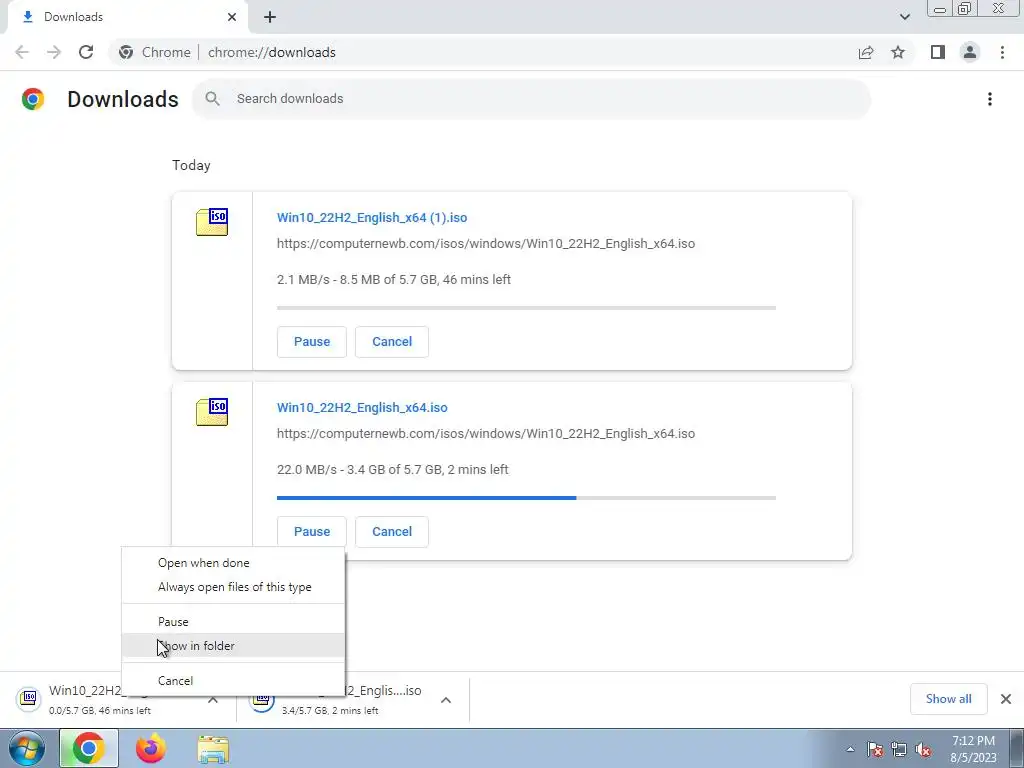Click the Chrome logo beside Downloads heading
Viewport: 1024px width, 768px height.
(x=33, y=99)
